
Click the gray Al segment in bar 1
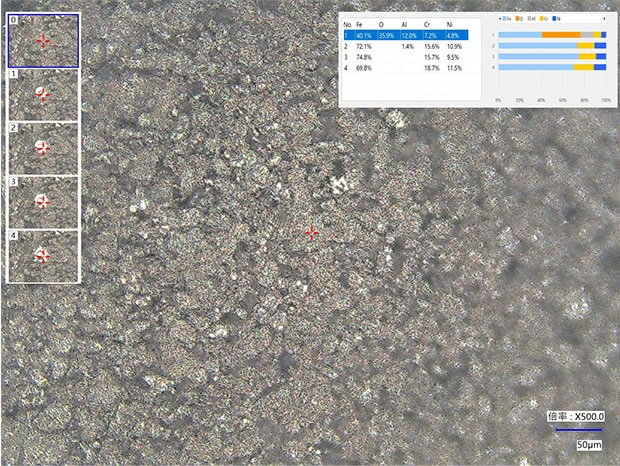[587, 35]
